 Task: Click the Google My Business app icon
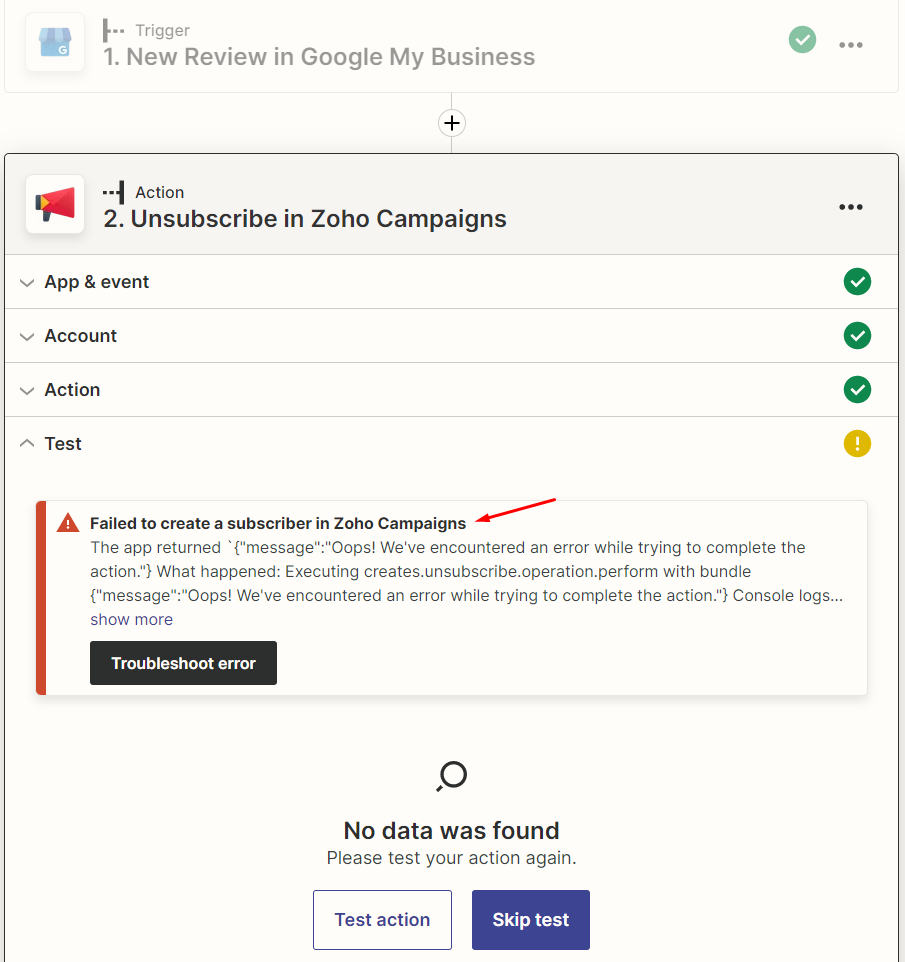click(55, 42)
